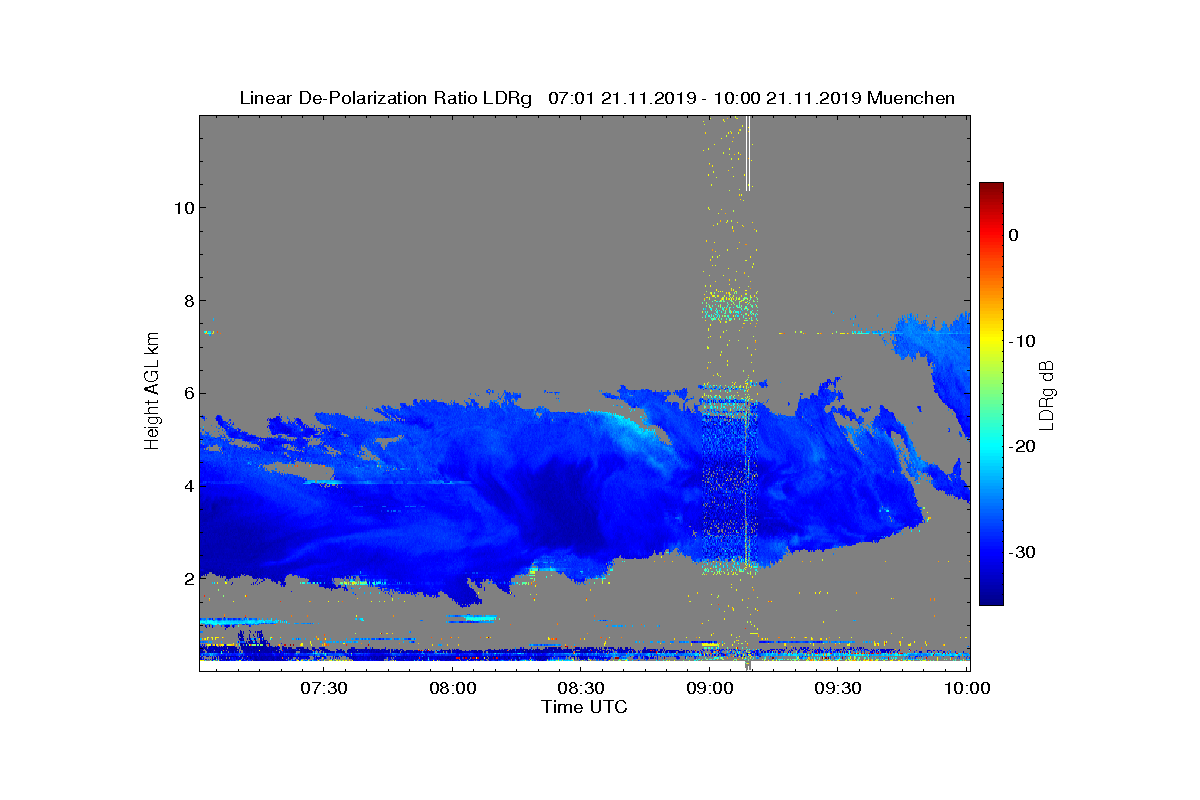Viewport: 1200px width, 800px height.
Task: Click the 10:00 time tick label
Action: coord(967,688)
